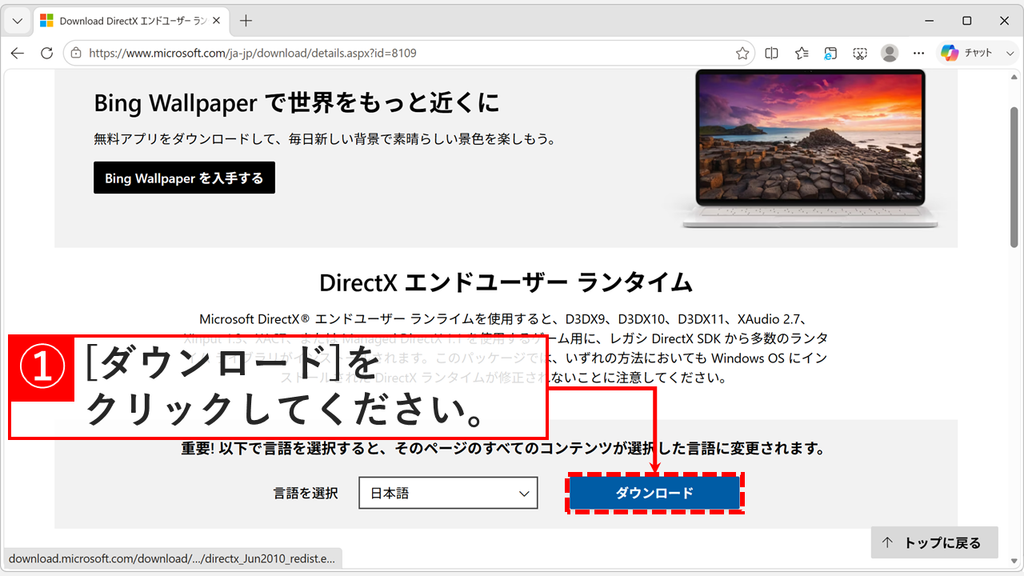Click the DirectX エンドユーザー ランタイム heading
Image resolution: width=1024 pixels, height=576 pixels.
[506, 283]
